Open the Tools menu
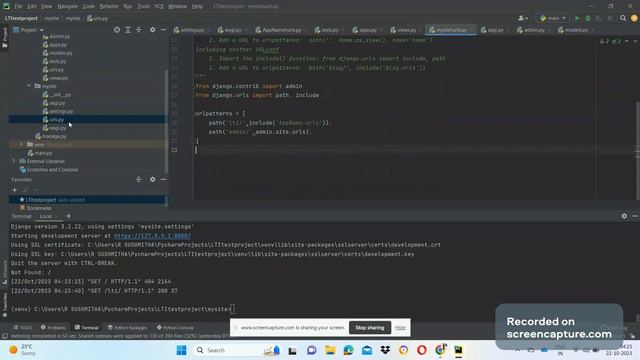 143,7
